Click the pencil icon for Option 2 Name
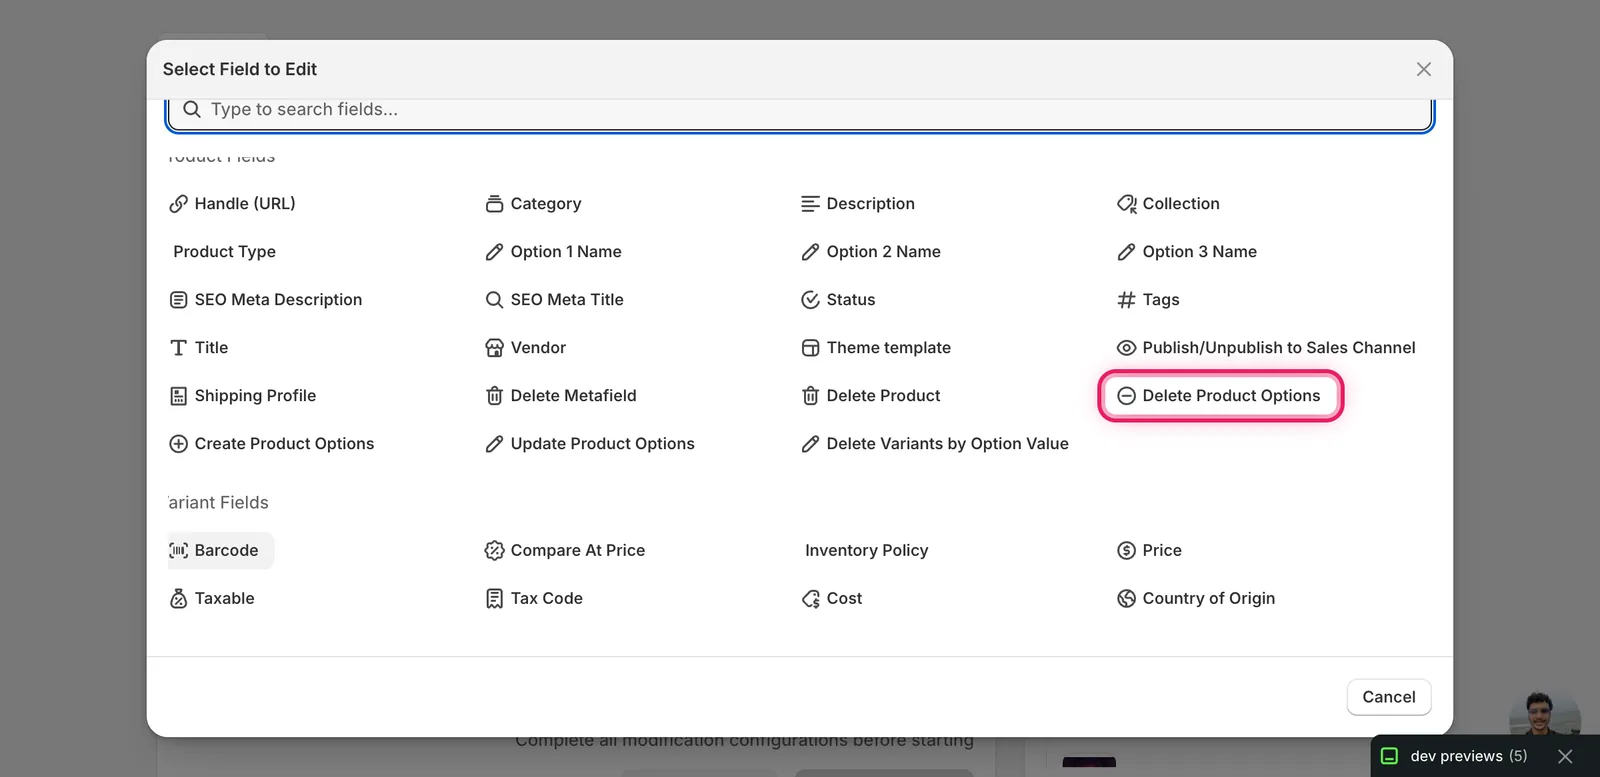The width and height of the screenshot is (1600, 777). coord(810,252)
